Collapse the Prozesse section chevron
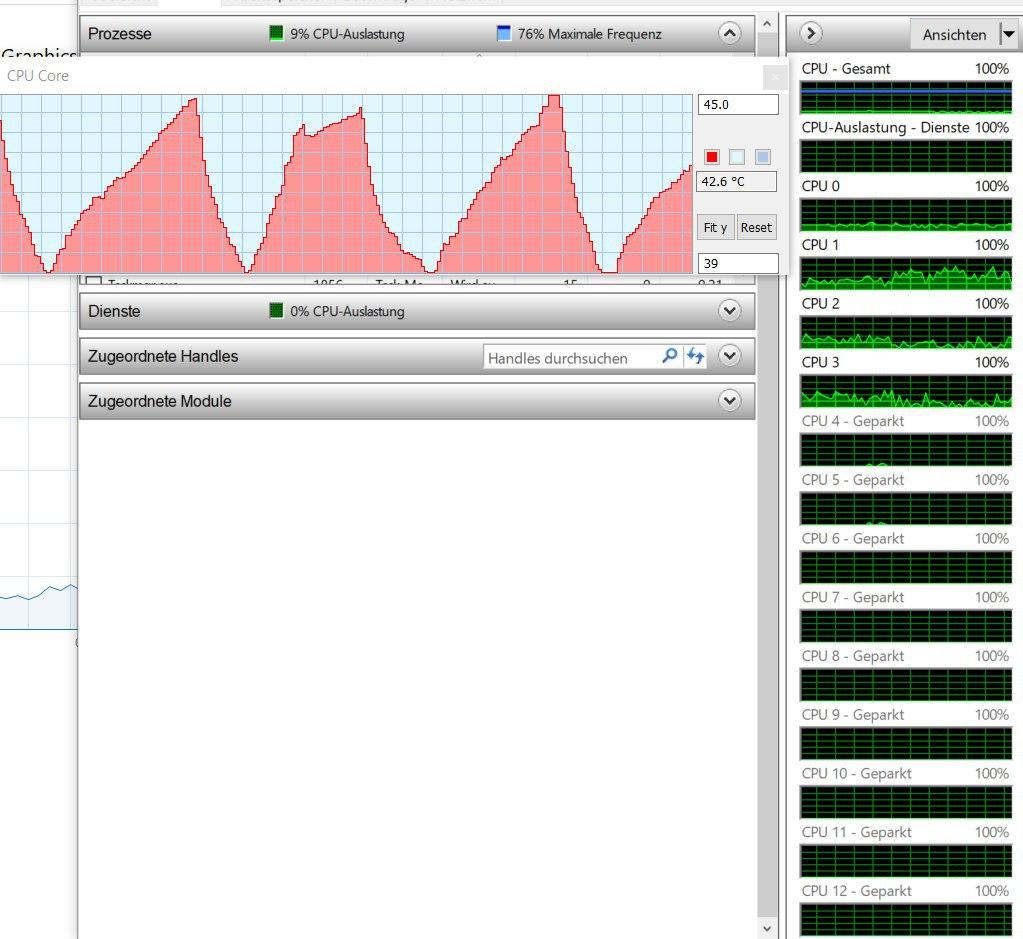1023x939 pixels. pos(729,33)
